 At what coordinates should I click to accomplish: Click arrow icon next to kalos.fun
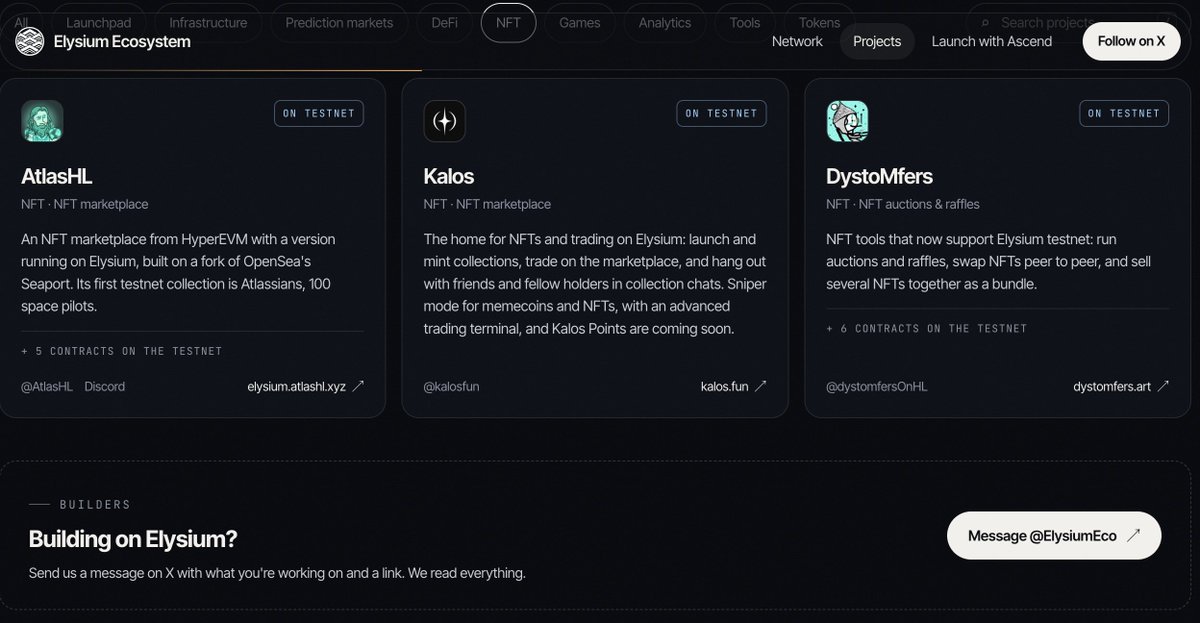761,386
